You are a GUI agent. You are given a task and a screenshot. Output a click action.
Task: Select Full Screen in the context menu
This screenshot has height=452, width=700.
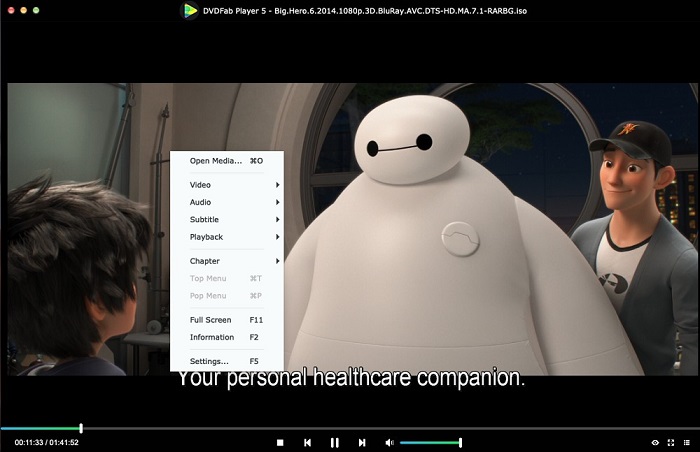[x=227, y=320]
